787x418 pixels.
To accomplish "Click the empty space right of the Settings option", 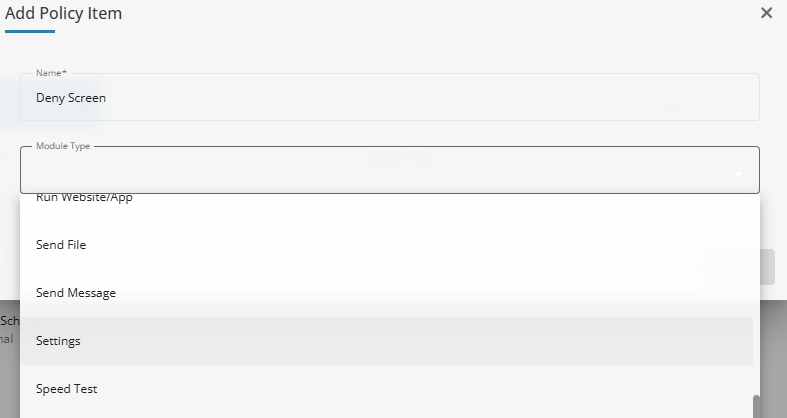I will click(417, 341).
